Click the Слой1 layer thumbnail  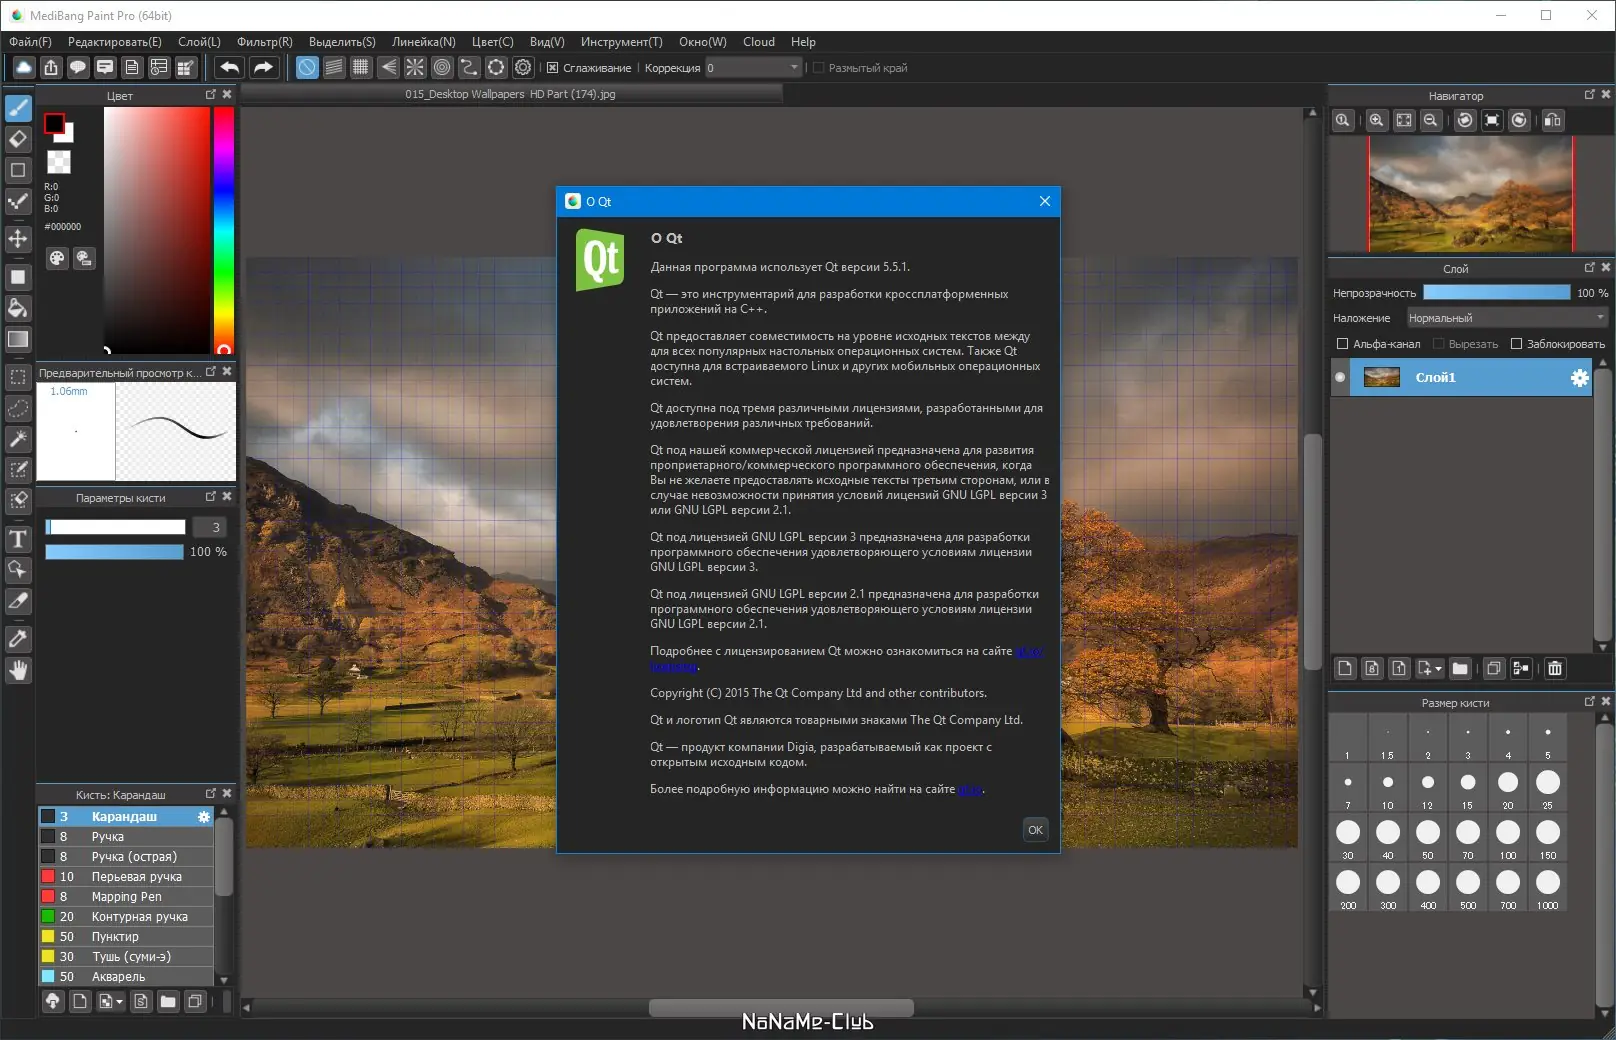click(x=1382, y=378)
